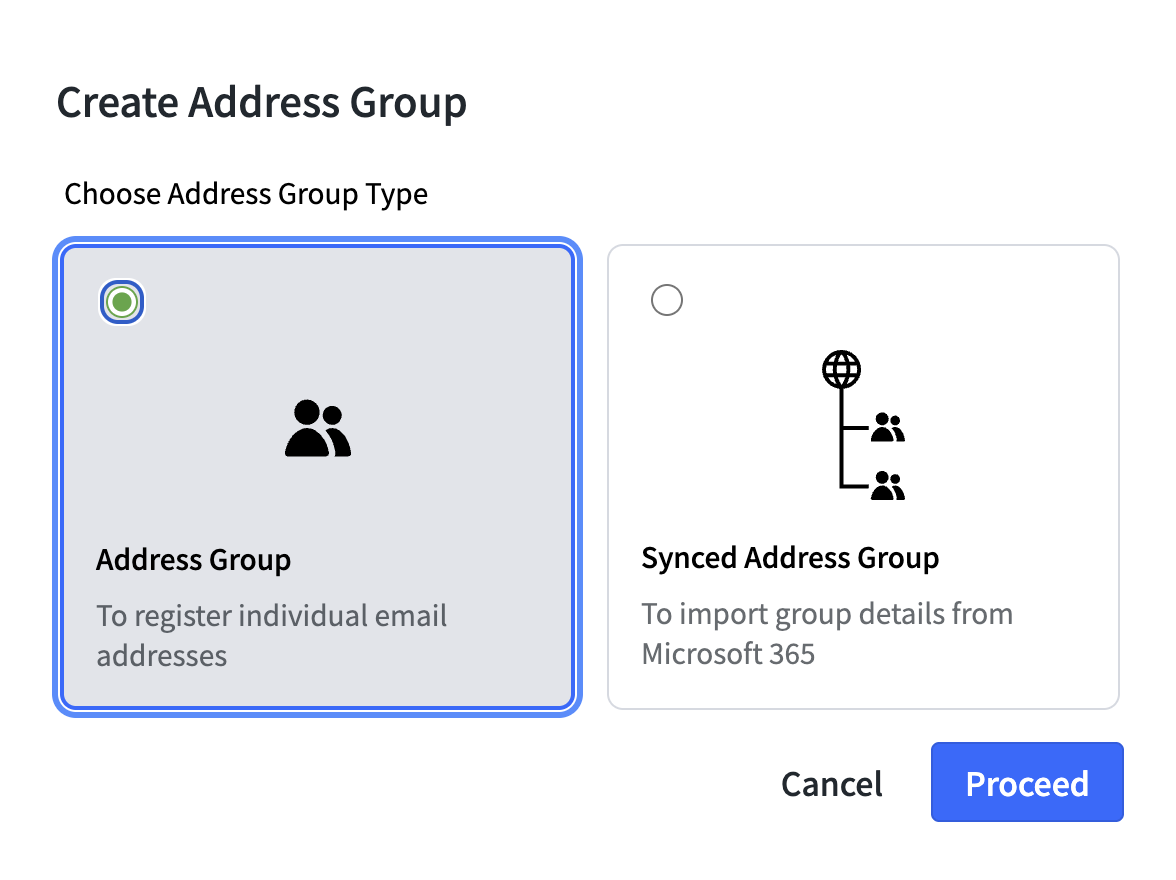Screen dimensions: 1176x880
Task: Click the Proceed button
Action: coord(1027,782)
